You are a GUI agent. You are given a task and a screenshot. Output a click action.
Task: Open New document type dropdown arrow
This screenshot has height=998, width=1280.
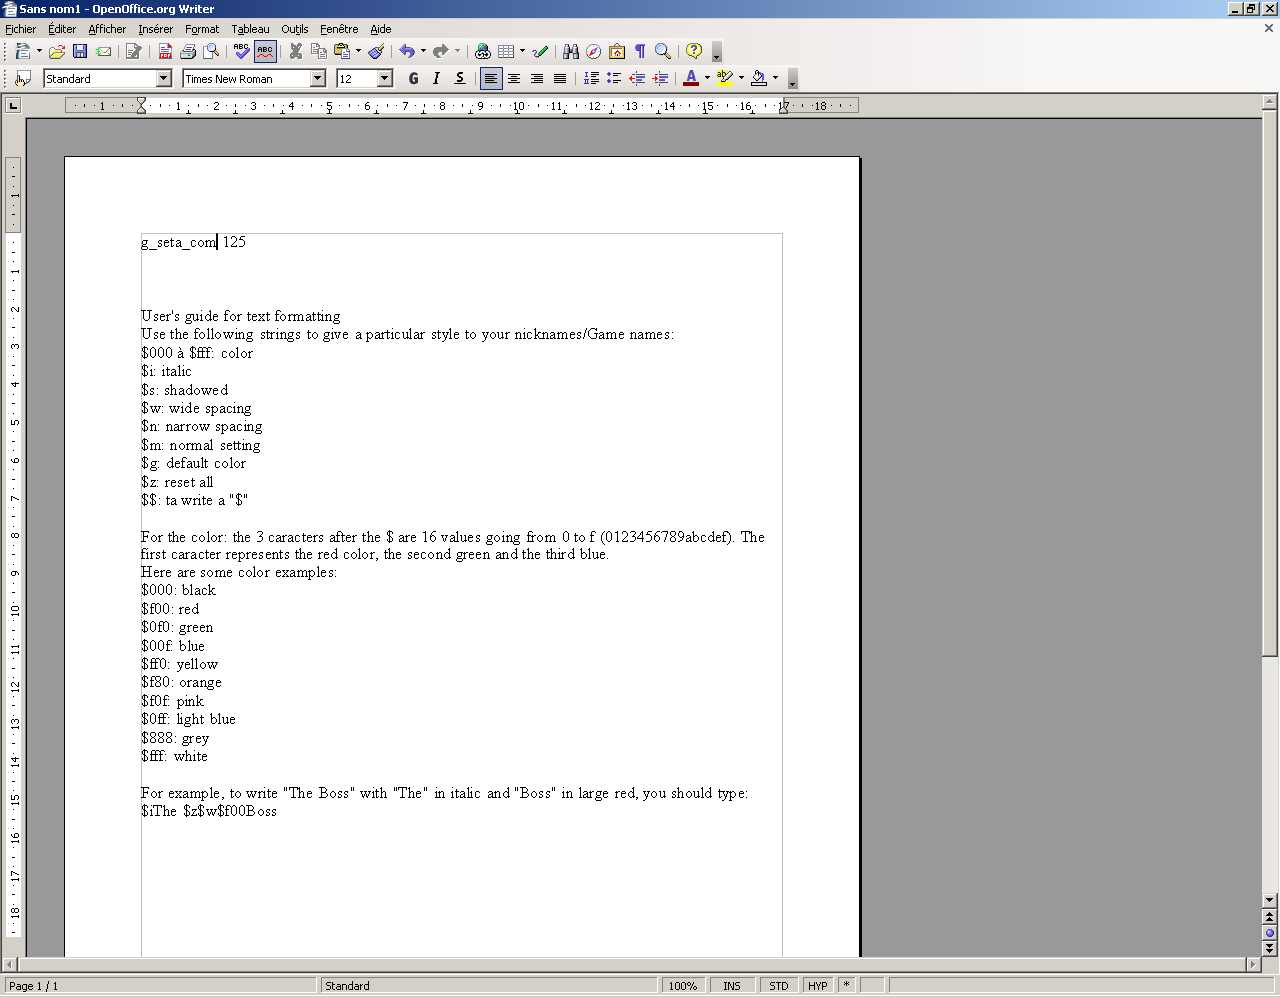coord(39,51)
